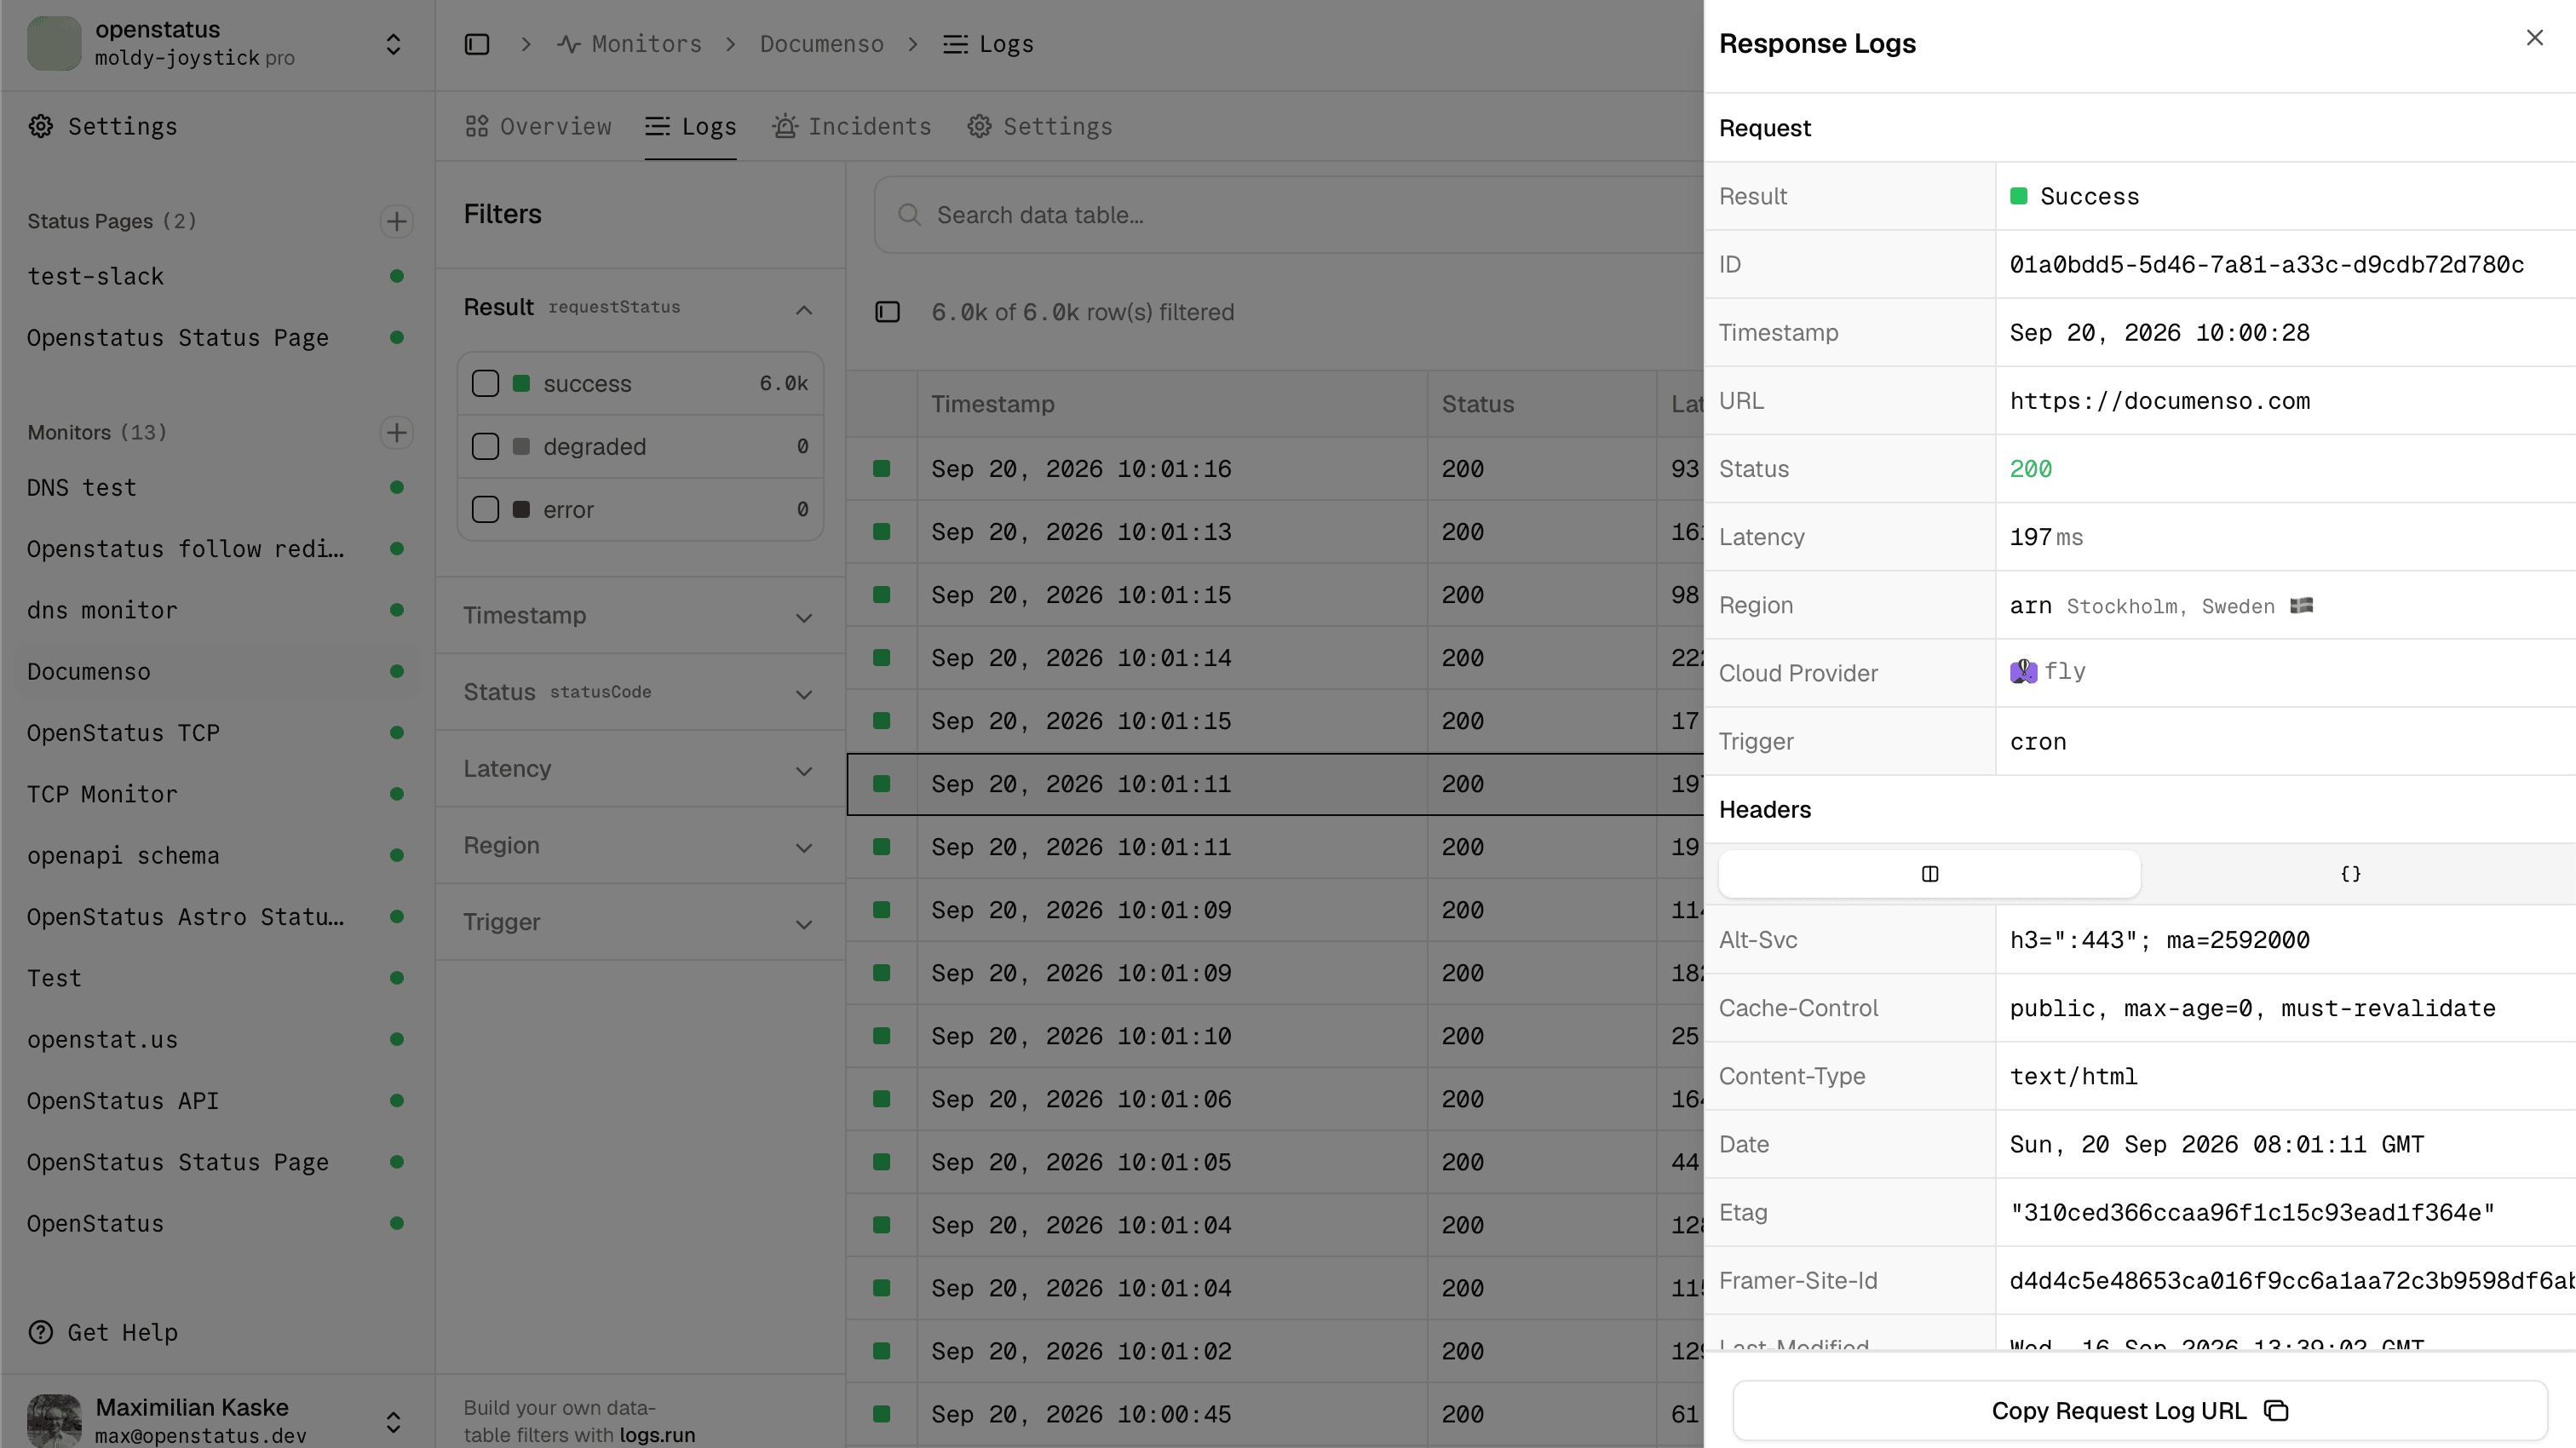The height and width of the screenshot is (1448, 2576).
Task: Expand the Region filter section
Action: point(640,846)
